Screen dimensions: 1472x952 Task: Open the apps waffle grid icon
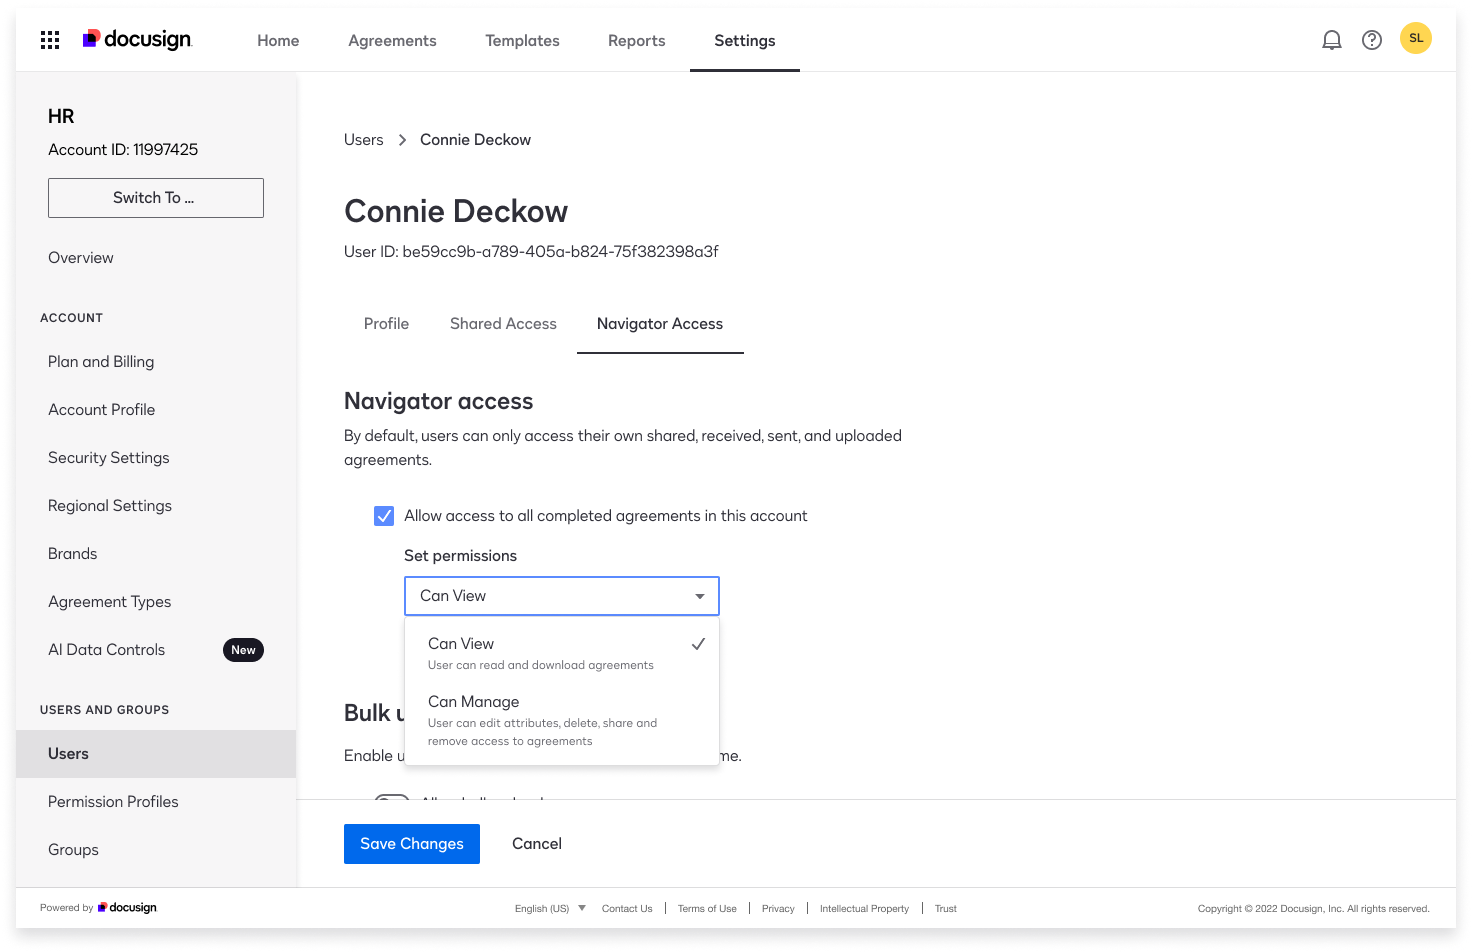click(x=49, y=39)
